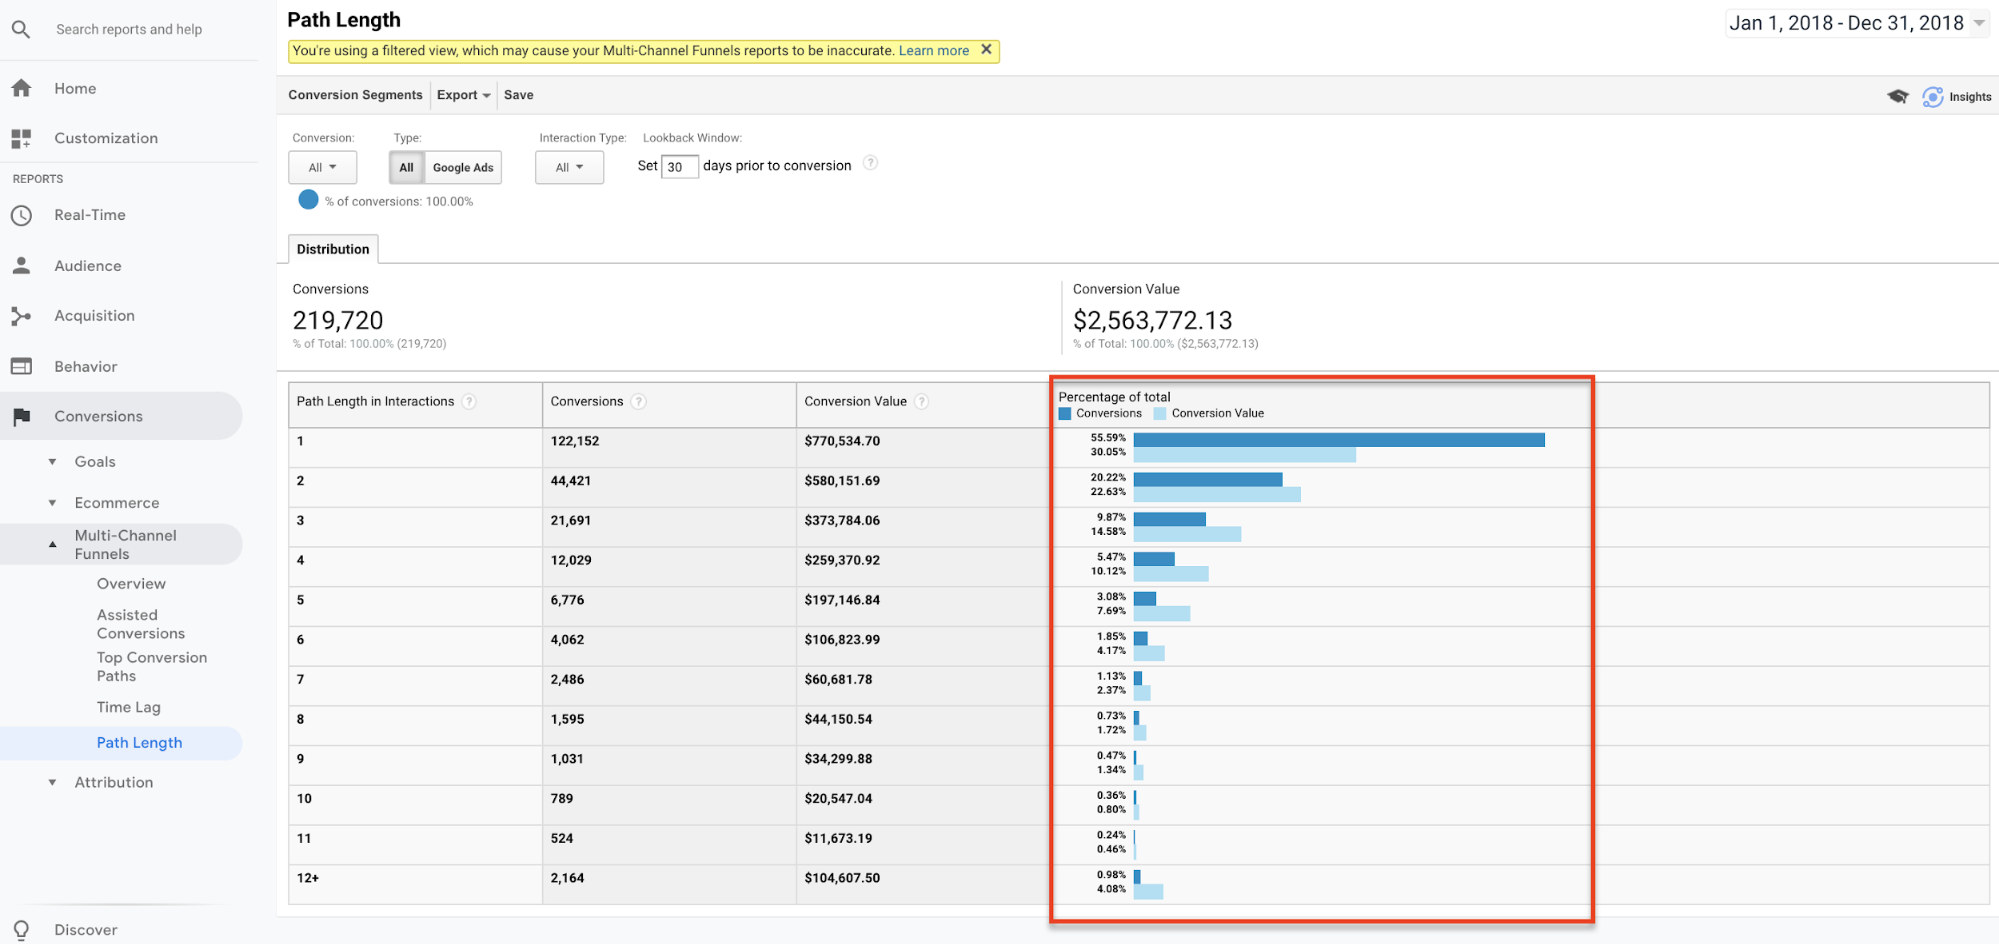This screenshot has width=1999, height=944.
Task: Open the Conversion All dropdown
Action: (x=322, y=167)
